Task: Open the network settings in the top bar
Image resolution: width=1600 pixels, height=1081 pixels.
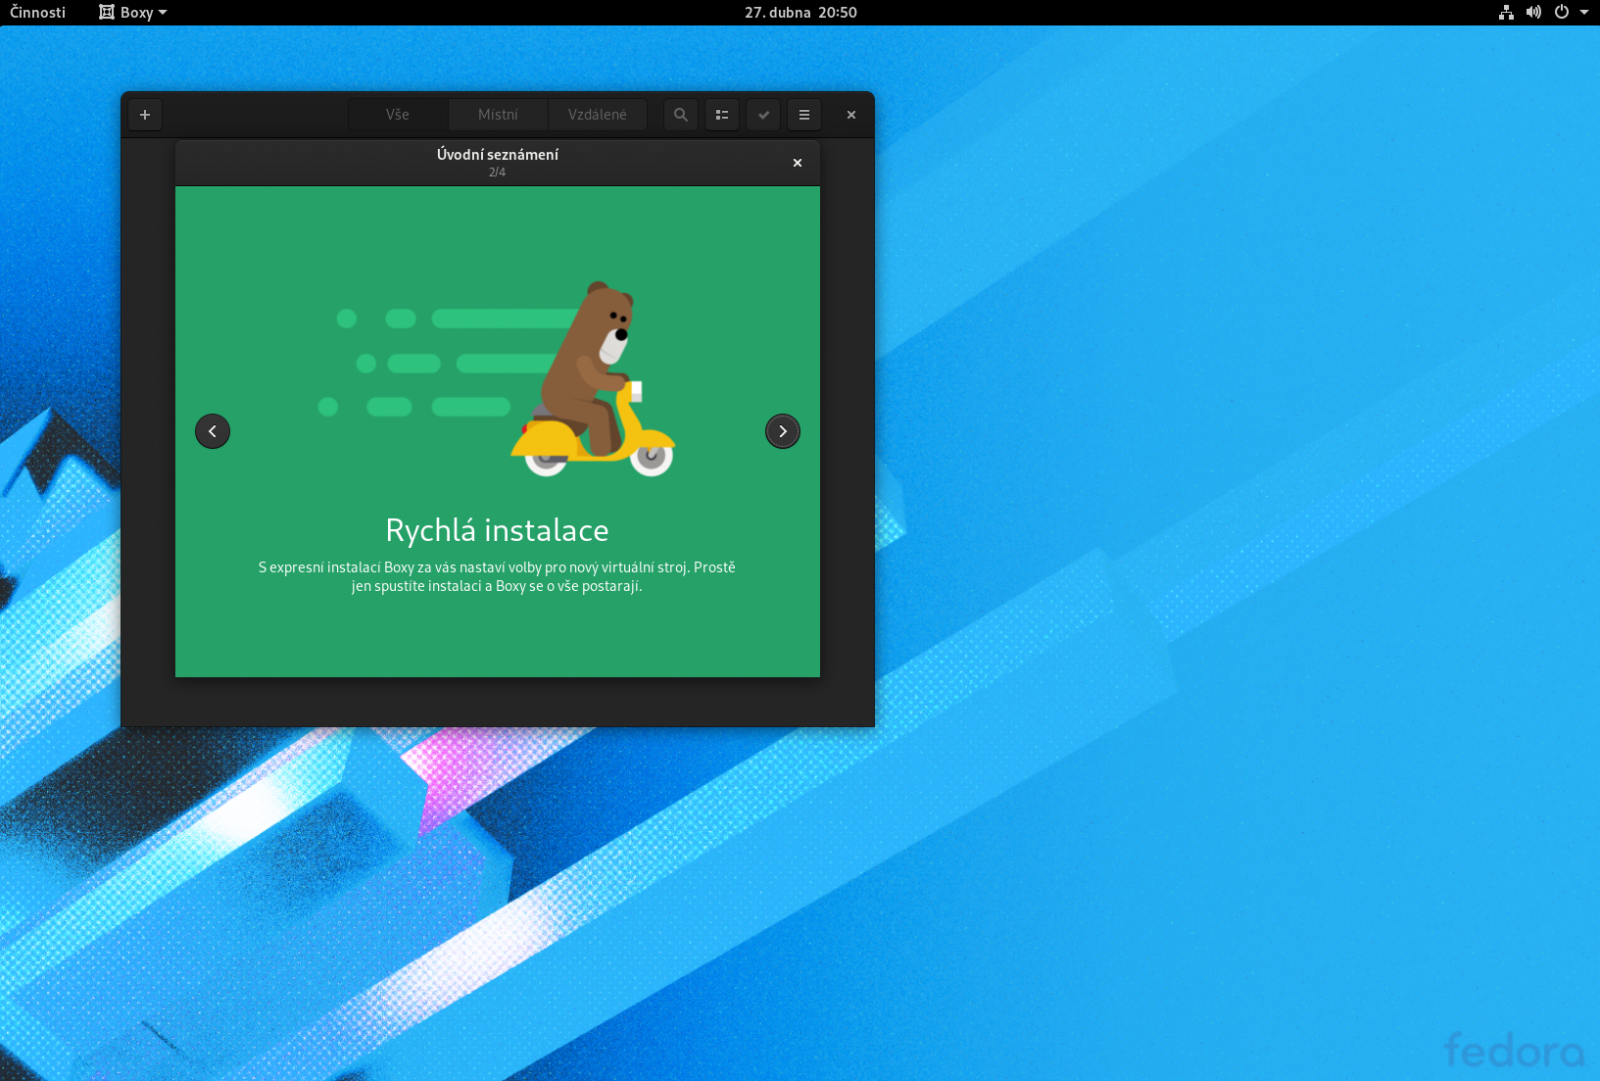Action: [1505, 12]
